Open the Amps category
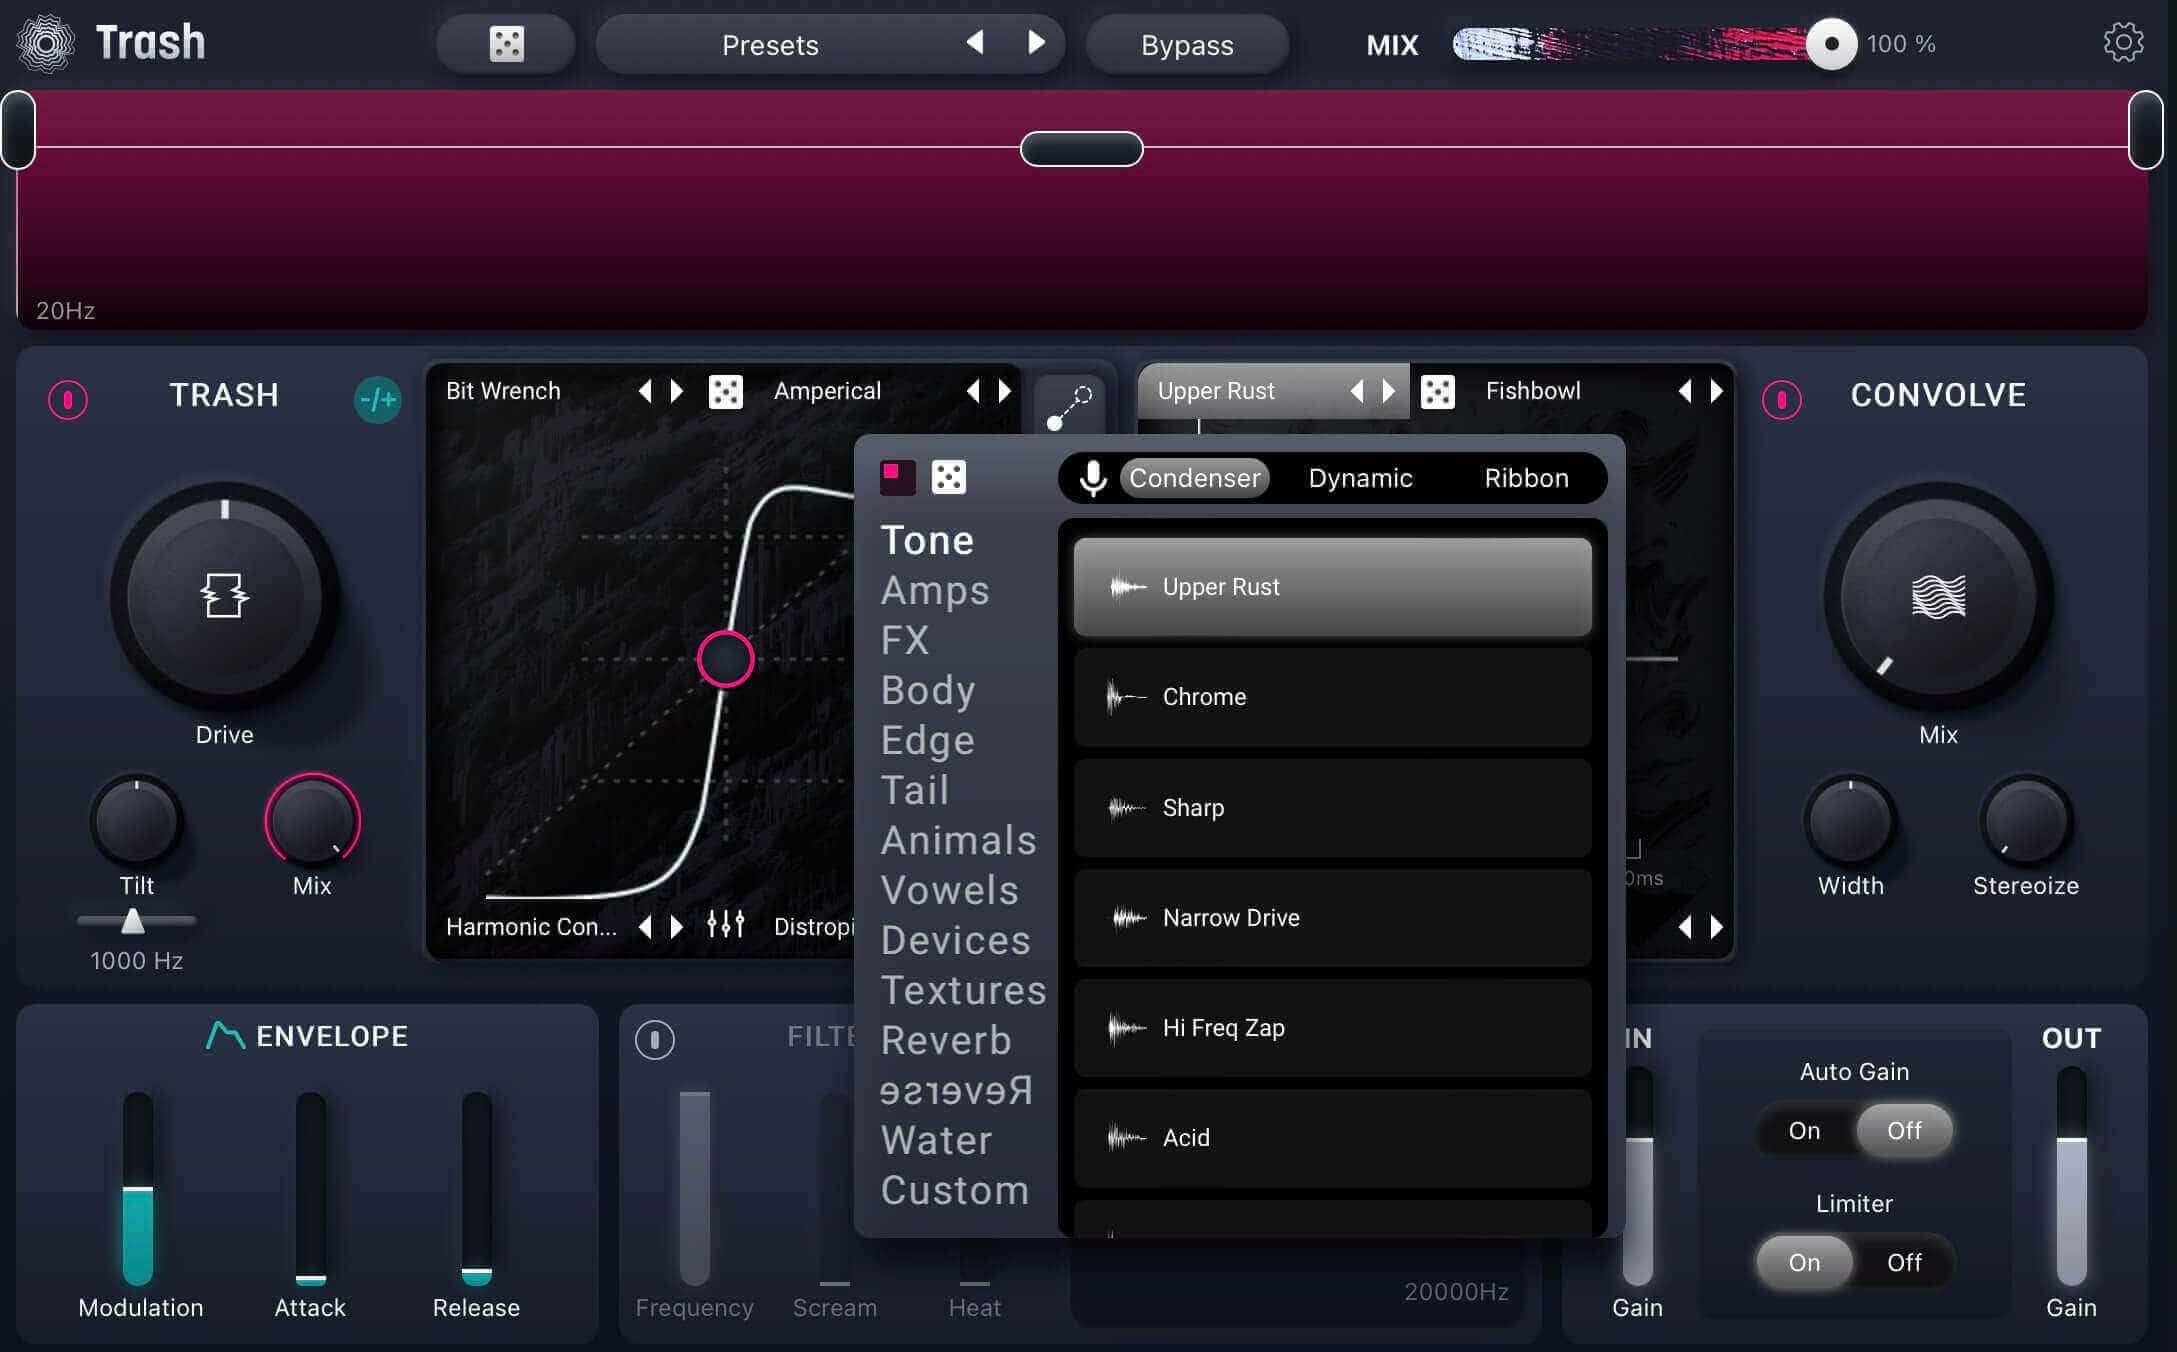Image resolution: width=2177 pixels, height=1352 pixels. (935, 590)
